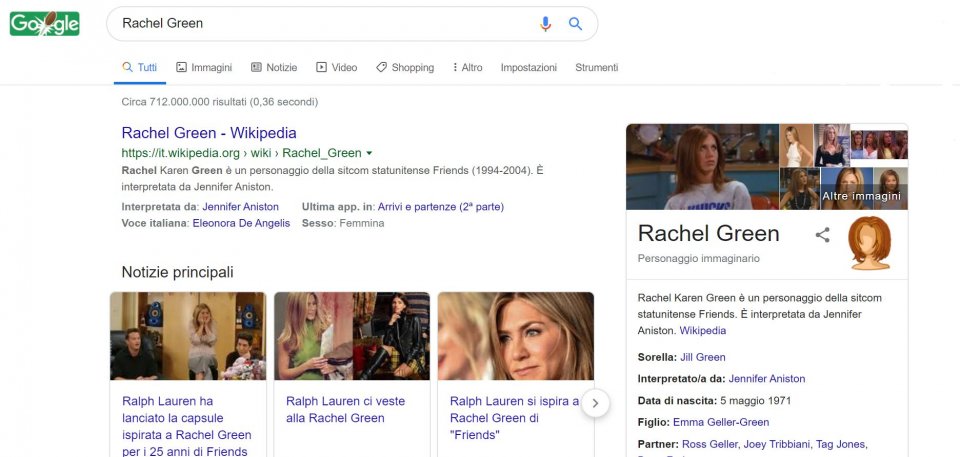The width and height of the screenshot is (960, 457).
Task: Click the birth date 5 maggio 1971
Action: 755,401
